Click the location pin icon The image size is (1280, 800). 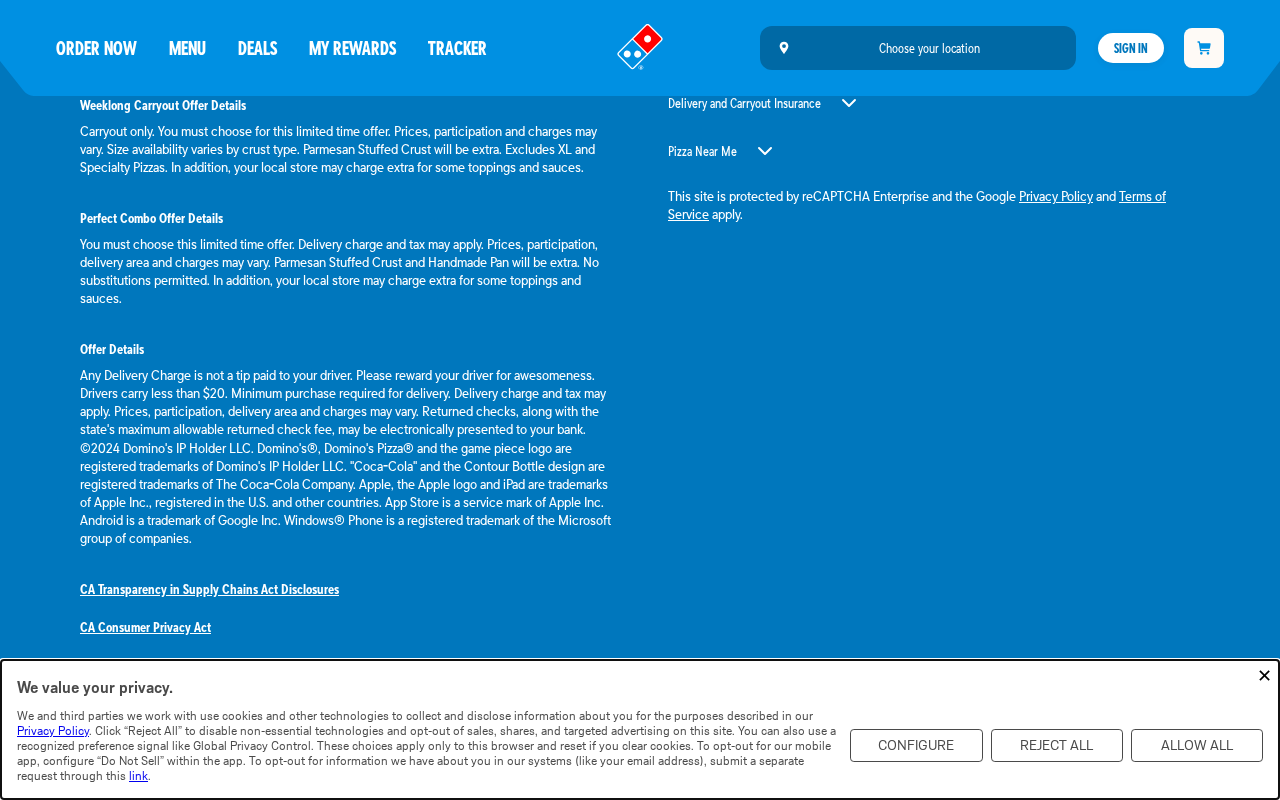tap(784, 48)
